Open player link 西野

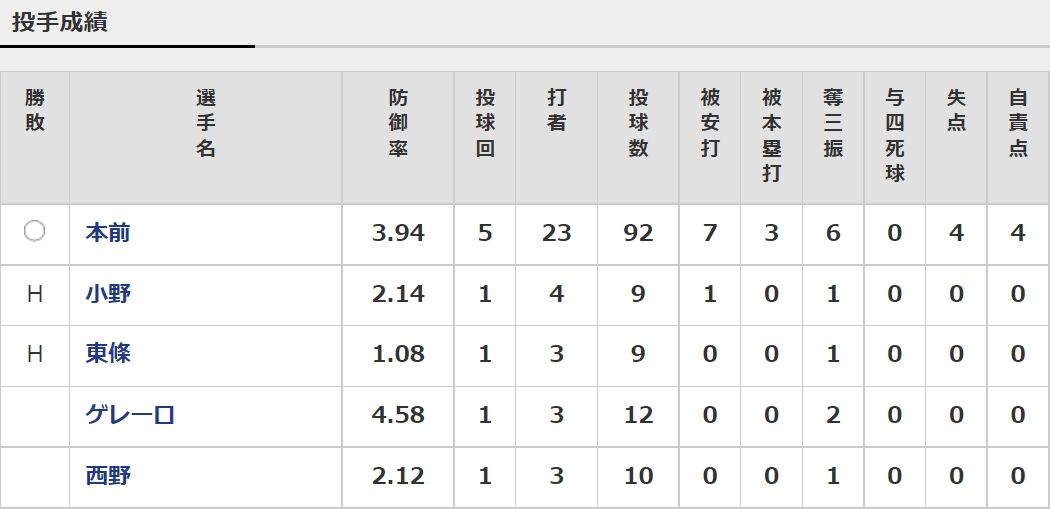click(x=108, y=476)
